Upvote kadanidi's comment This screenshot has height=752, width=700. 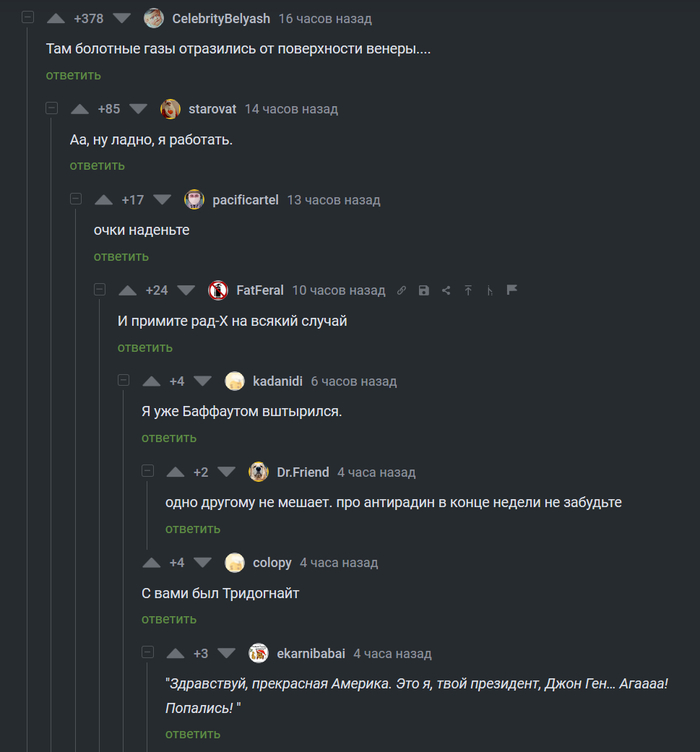152,381
